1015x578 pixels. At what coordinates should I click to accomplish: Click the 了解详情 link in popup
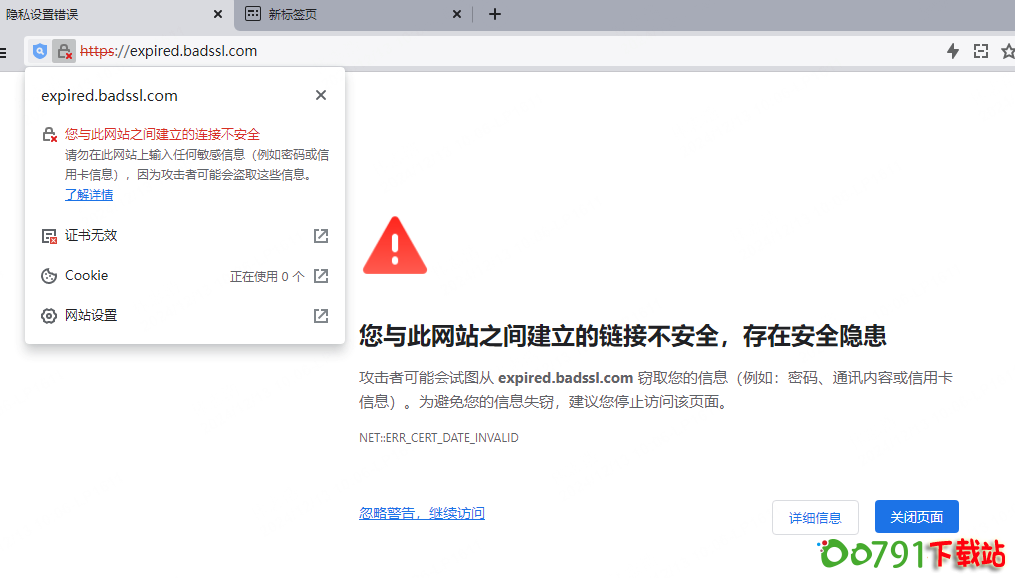89,195
